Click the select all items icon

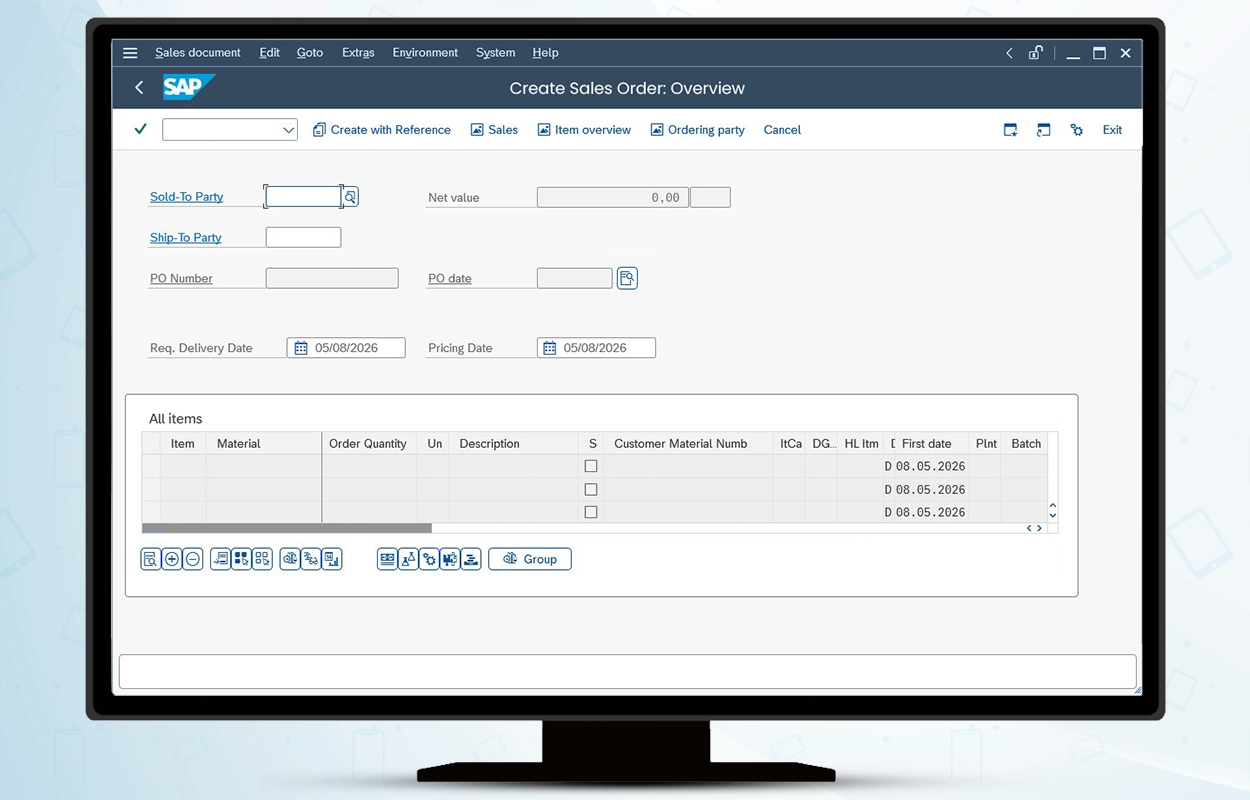241,559
